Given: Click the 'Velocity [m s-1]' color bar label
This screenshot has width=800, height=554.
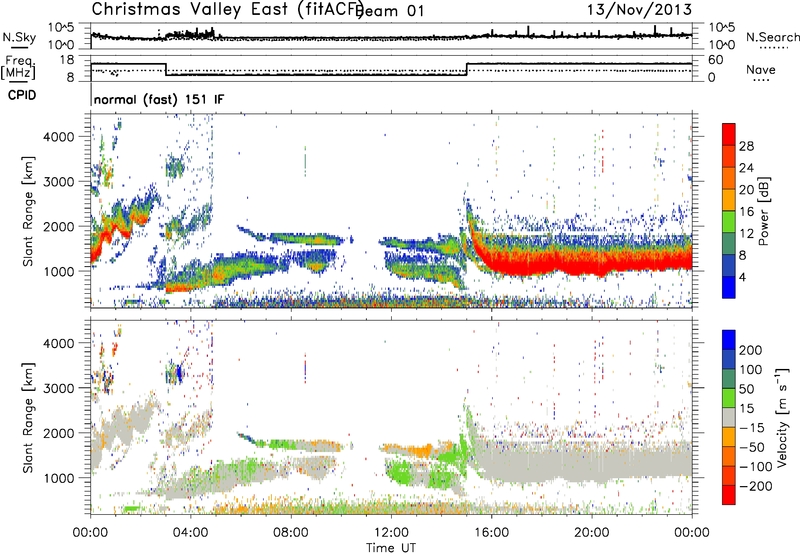Looking at the screenshot, I should (x=782, y=417).
